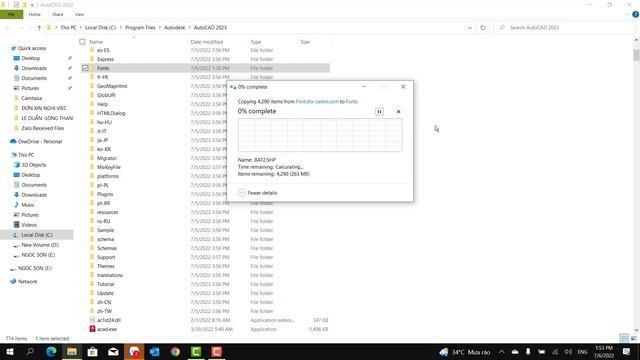Image resolution: width=640 pixels, height=360 pixels.
Task: Open the File ribbon tab
Action: 11,14
